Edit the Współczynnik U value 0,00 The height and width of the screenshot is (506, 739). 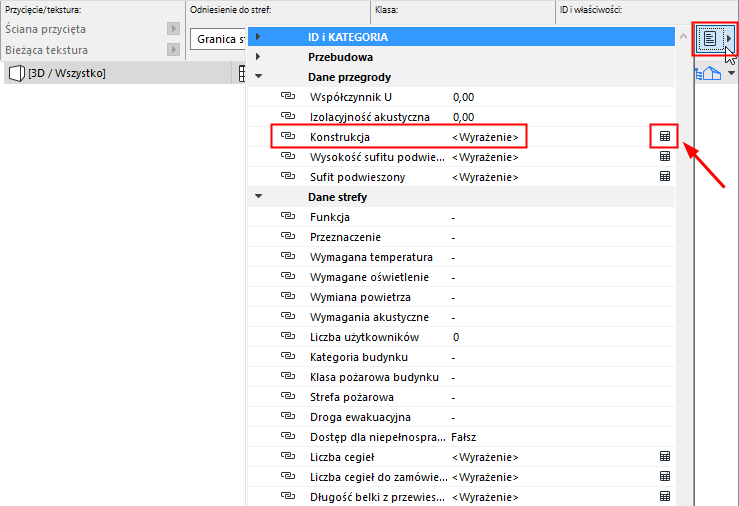coord(463,97)
